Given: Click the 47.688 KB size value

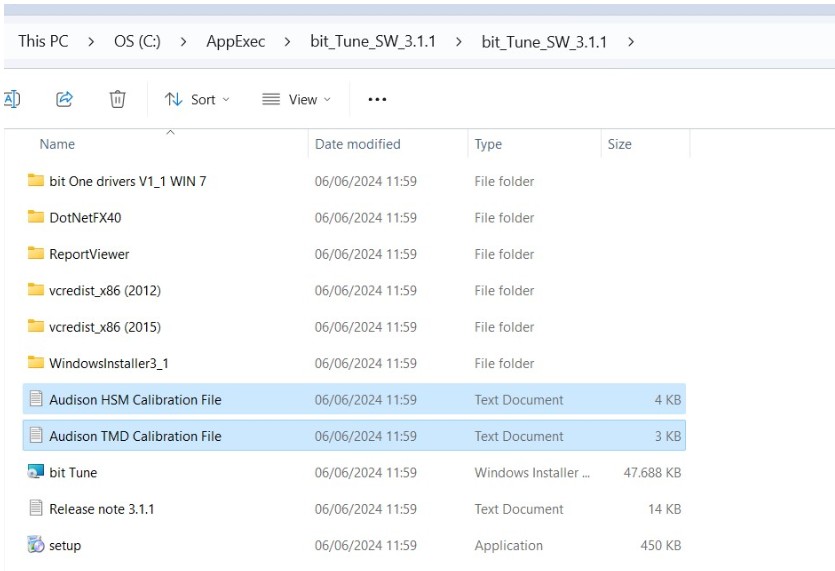Looking at the screenshot, I should click(x=652, y=472).
